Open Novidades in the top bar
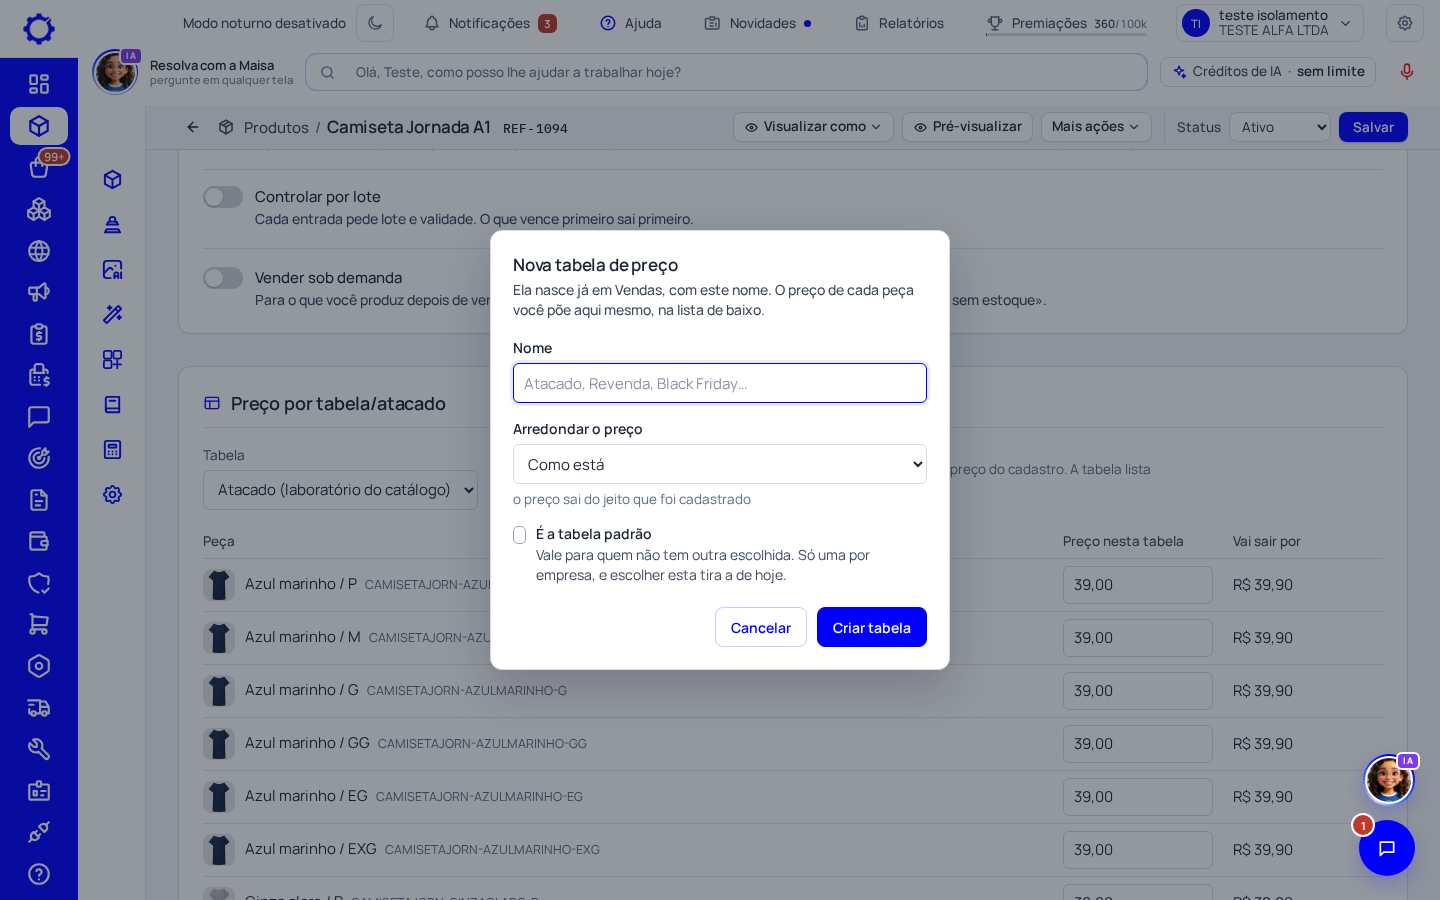Image resolution: width=1440 pixels, height=900 pixels. pos(758,23)
